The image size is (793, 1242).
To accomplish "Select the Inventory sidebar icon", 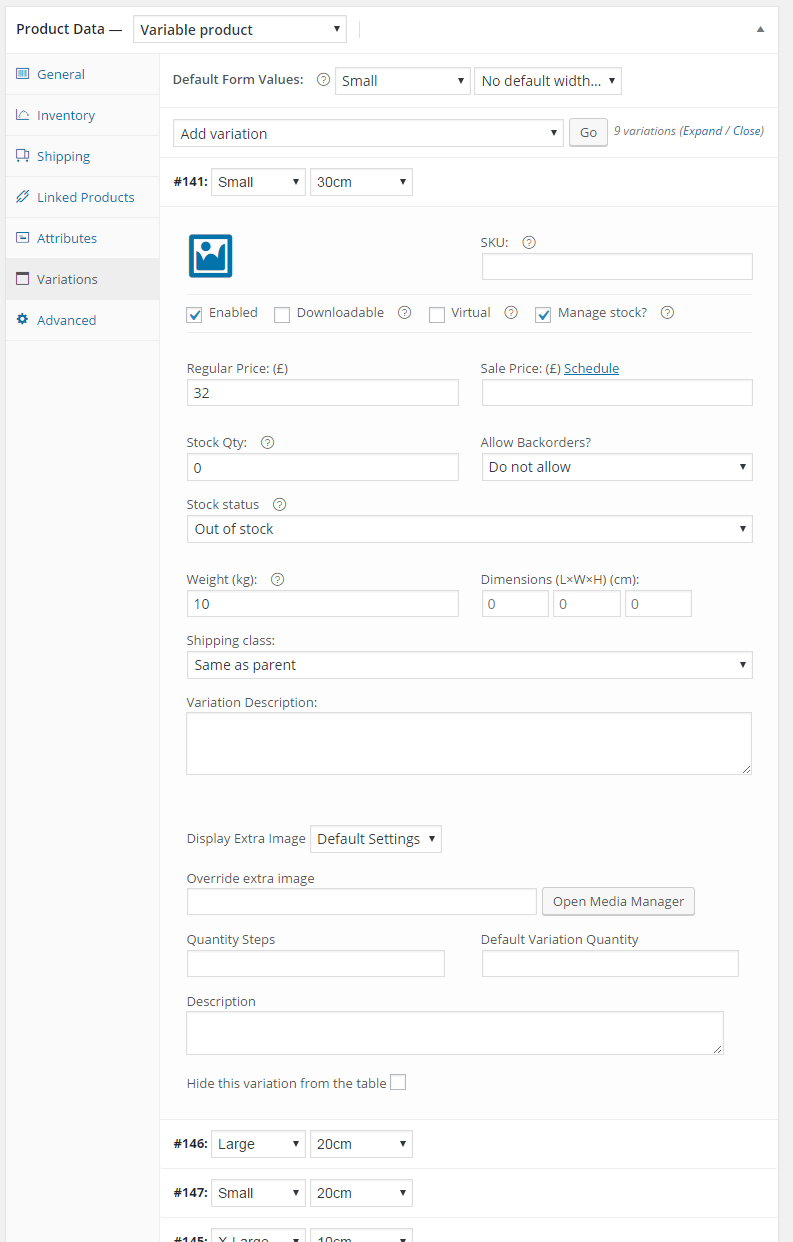I will [23, 115].
